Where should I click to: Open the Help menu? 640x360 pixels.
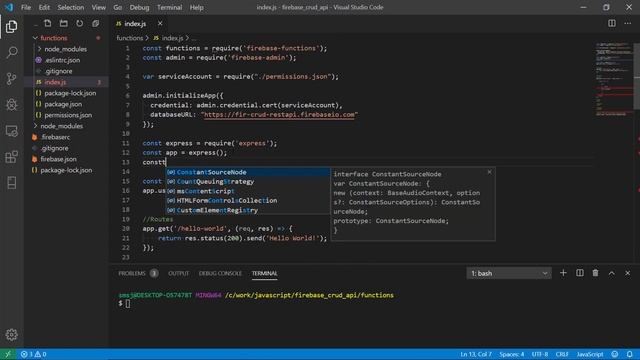coord(196,7)
